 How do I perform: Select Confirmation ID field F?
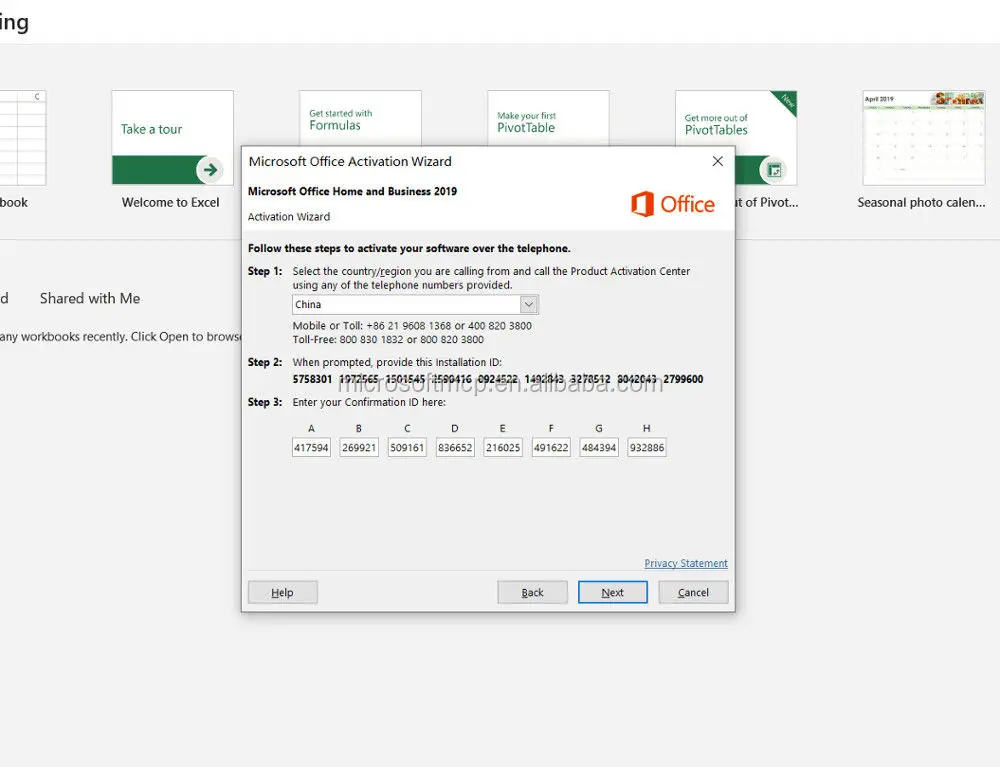click(551, 448)
